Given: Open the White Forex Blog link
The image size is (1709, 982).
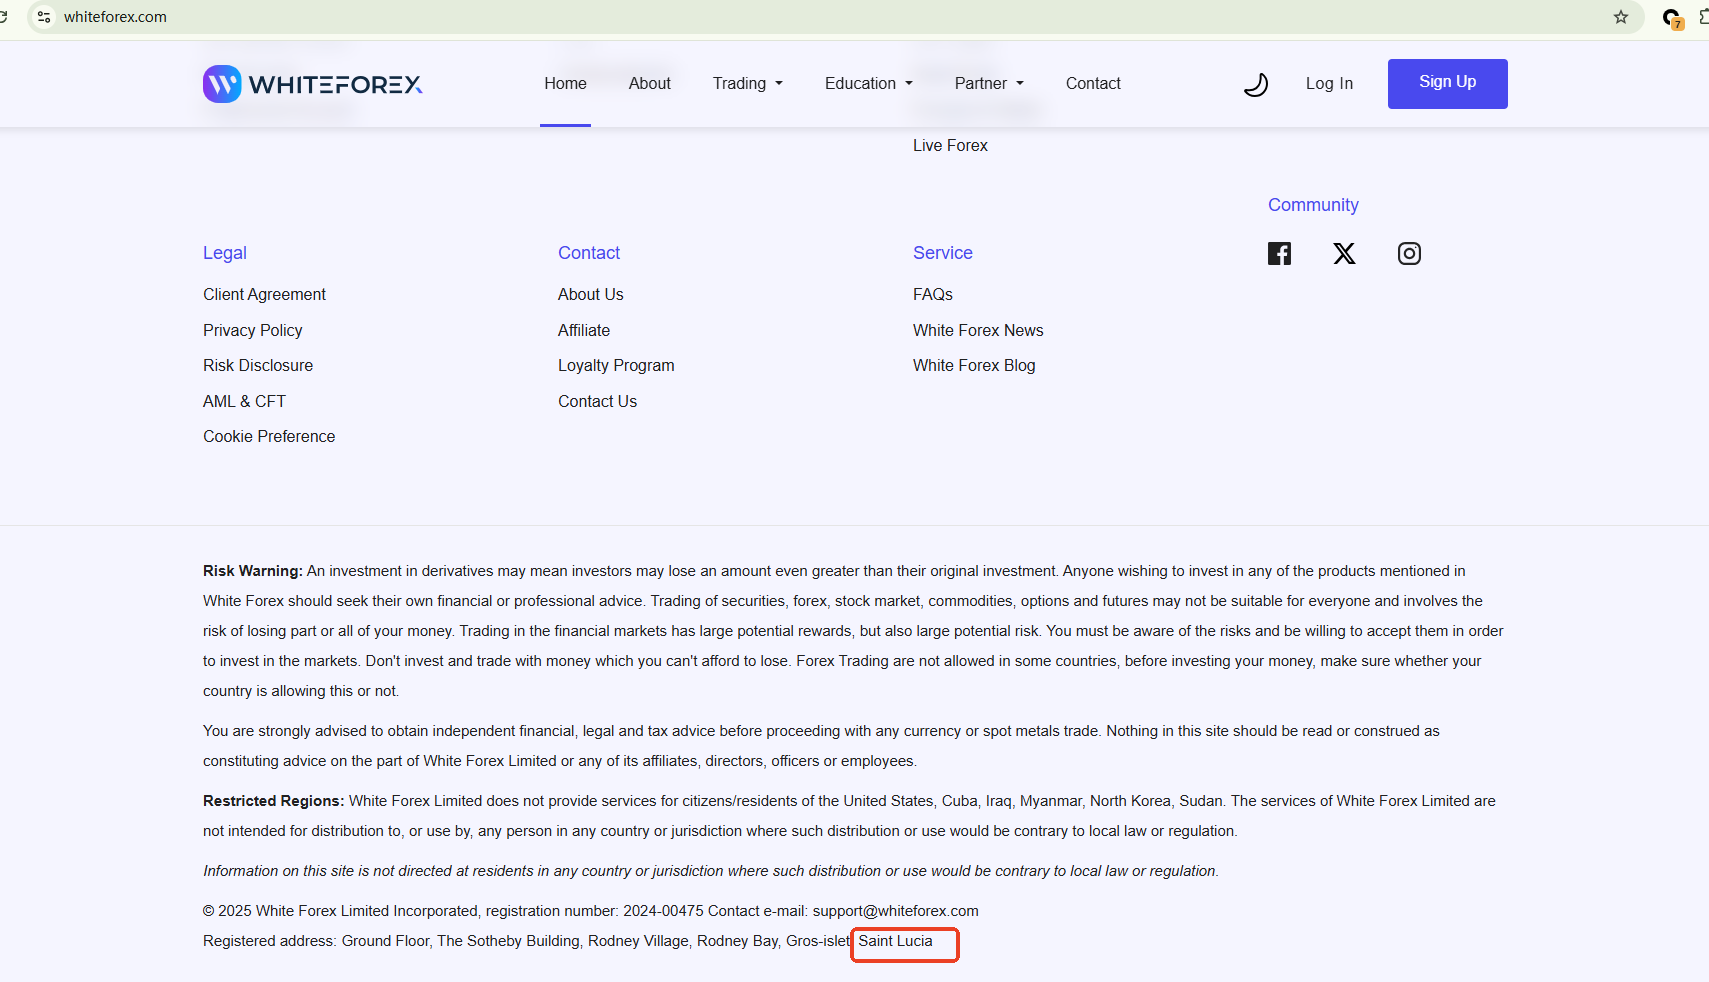Looking at the screenshot, I should (x=974, y=366).
